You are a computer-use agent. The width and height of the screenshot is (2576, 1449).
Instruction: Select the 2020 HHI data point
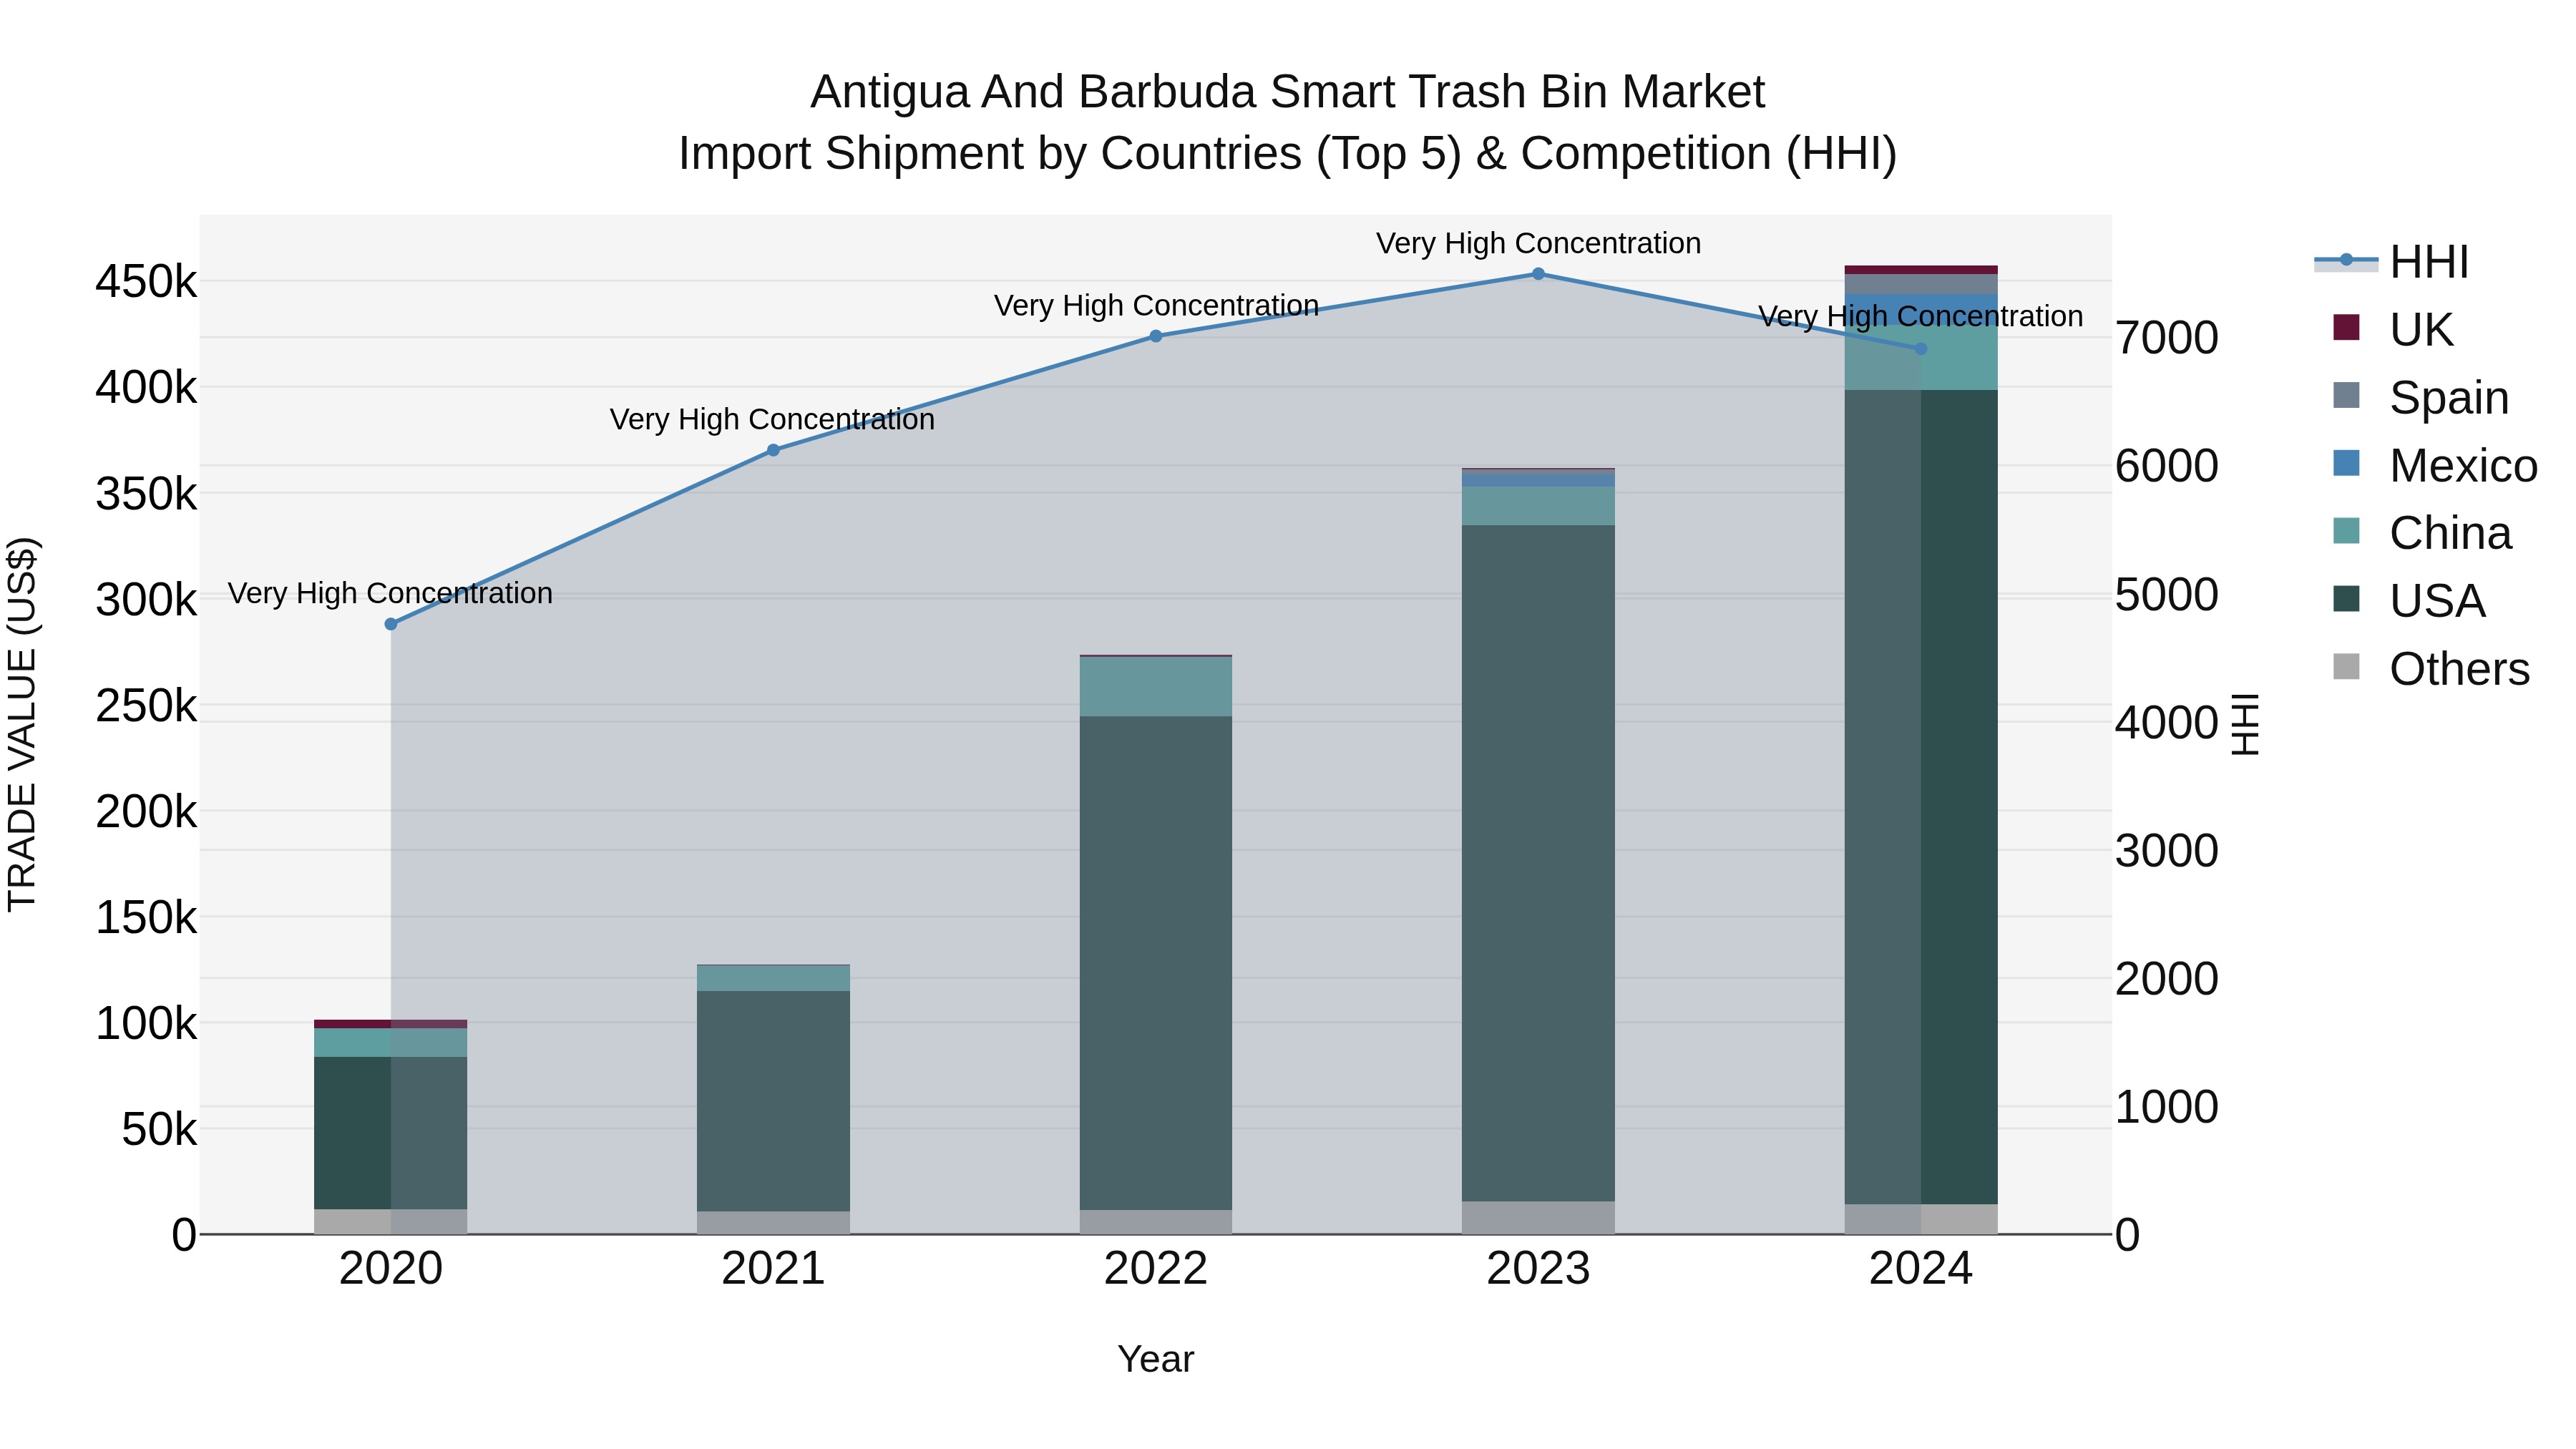[x=391, y=624]
